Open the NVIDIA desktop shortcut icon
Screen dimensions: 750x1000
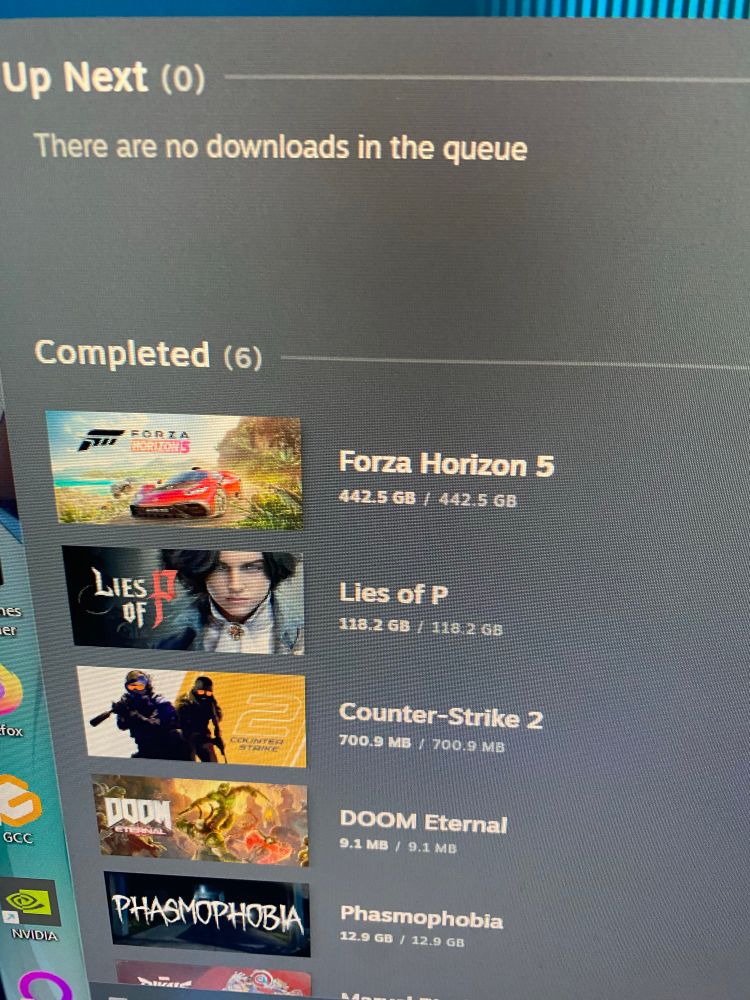tap(30, 902)
